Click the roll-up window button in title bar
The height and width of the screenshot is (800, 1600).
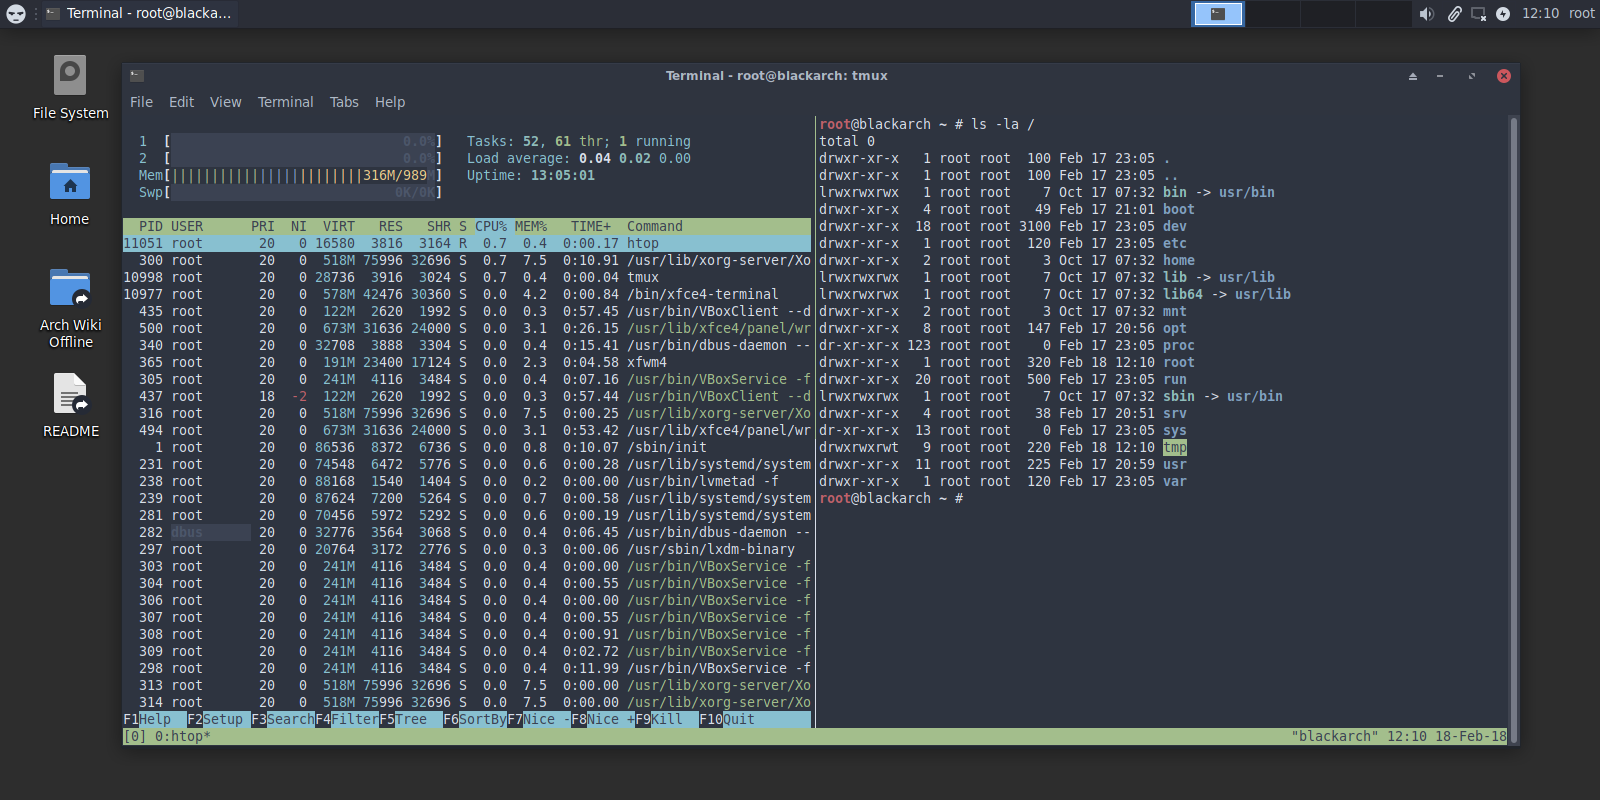(1413, 76)
